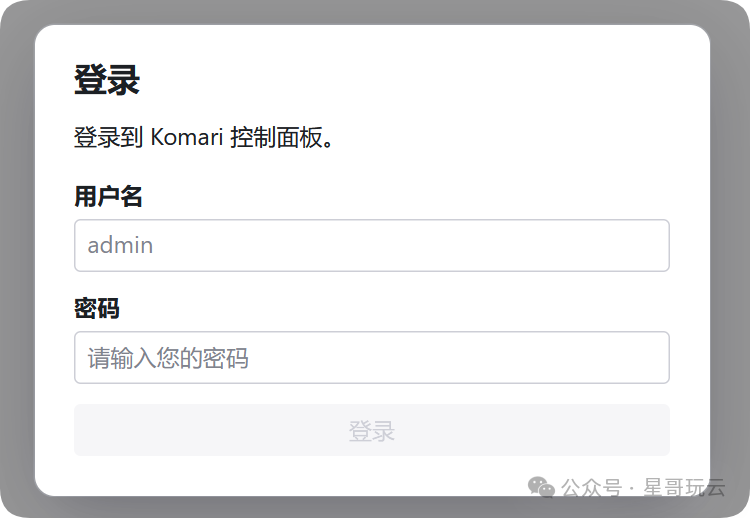The image size is (750, 518).
Task: Focus the username field showing admin
Action: pyautogui.click(x=372, y=245)
